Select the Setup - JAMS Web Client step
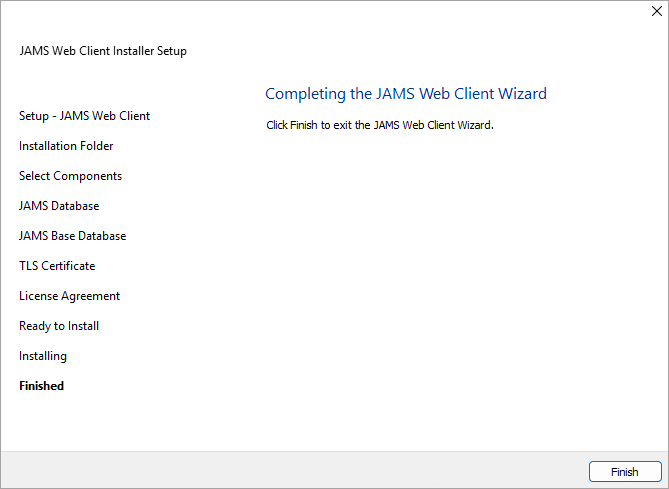This screenshot has height=489, width=669. click(x=84, y=116)
